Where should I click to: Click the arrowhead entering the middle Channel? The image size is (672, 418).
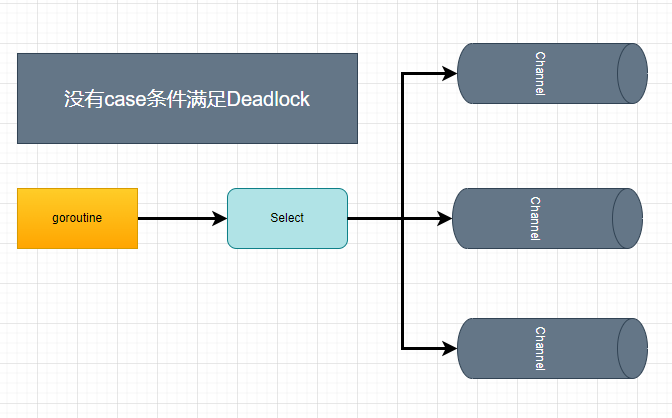(445, 218)
